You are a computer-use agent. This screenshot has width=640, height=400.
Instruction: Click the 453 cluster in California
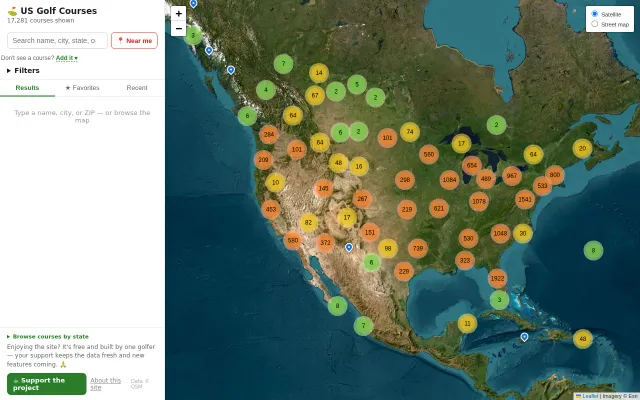[x=271, y=209]
